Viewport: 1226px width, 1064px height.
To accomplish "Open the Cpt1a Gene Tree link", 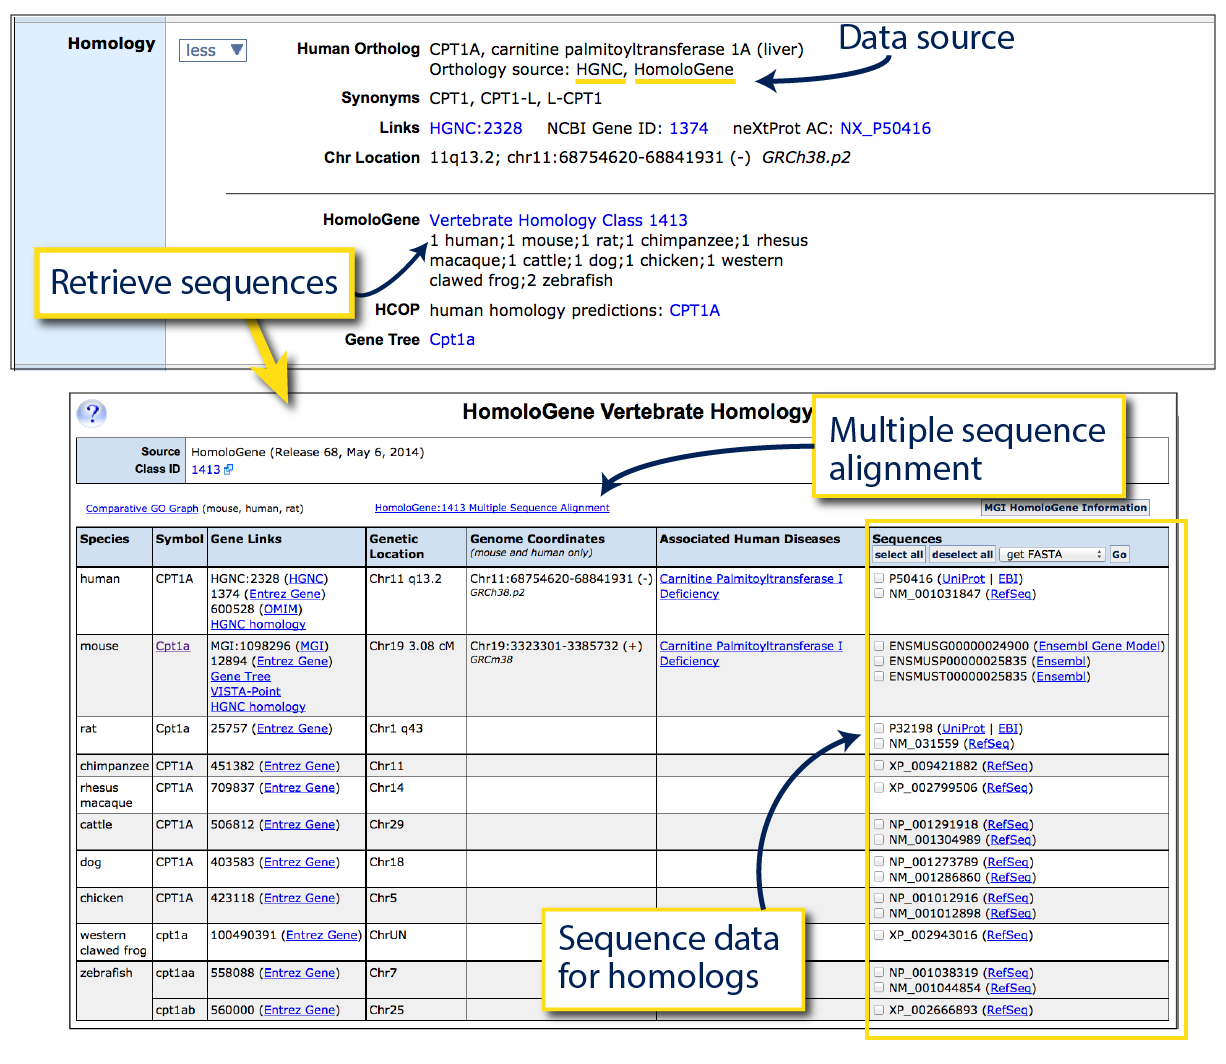I will click(x=452, y=339).
